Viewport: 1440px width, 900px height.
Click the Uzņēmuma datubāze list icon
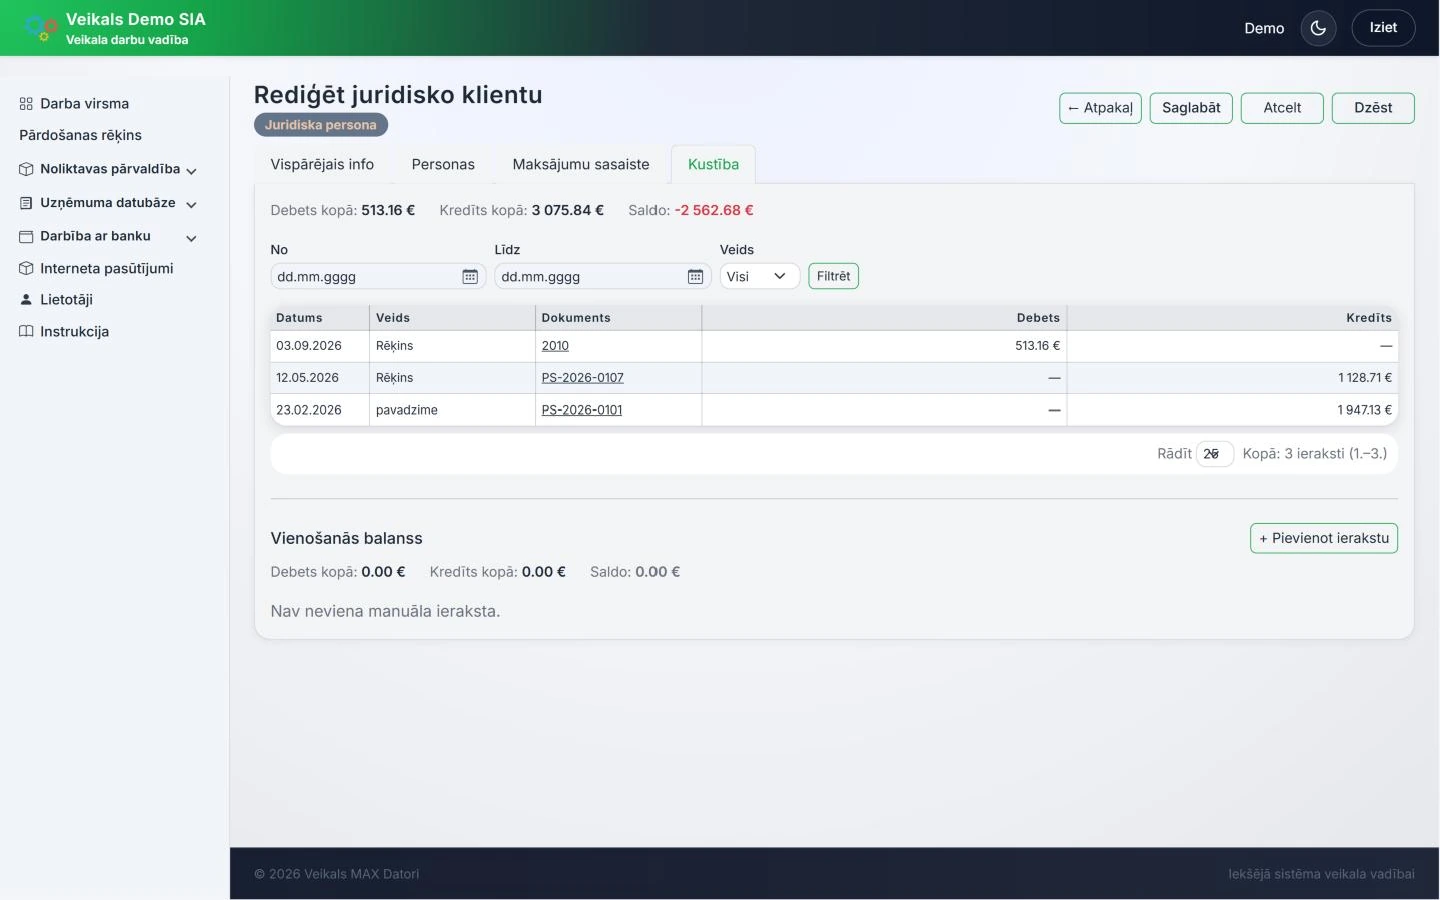click(x=26, y=203)
